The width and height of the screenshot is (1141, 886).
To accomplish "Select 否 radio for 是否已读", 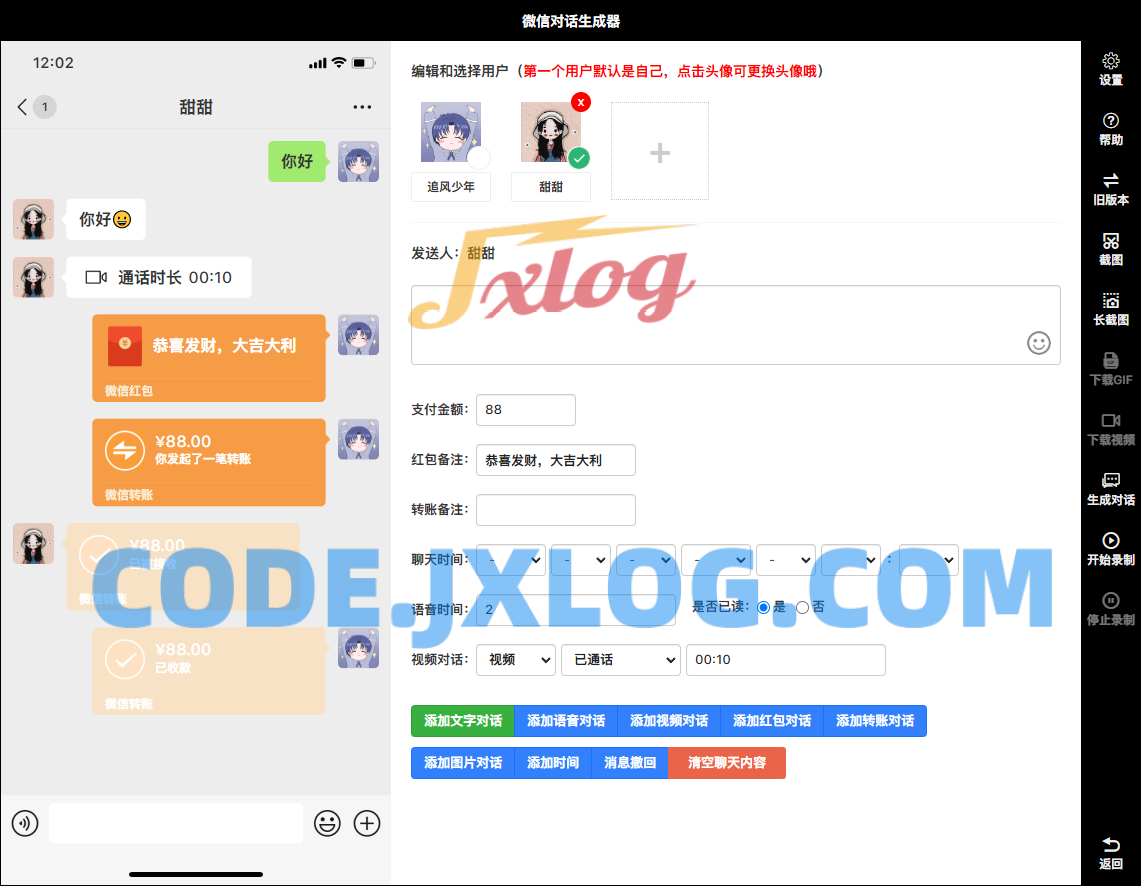I will 802,607.
